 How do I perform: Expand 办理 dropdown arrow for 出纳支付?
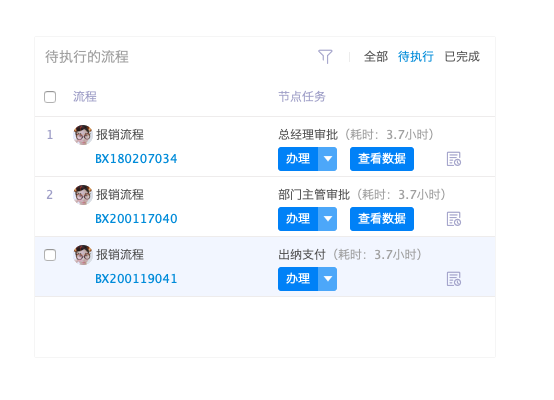pyautogui.click(x=328, y=279)
